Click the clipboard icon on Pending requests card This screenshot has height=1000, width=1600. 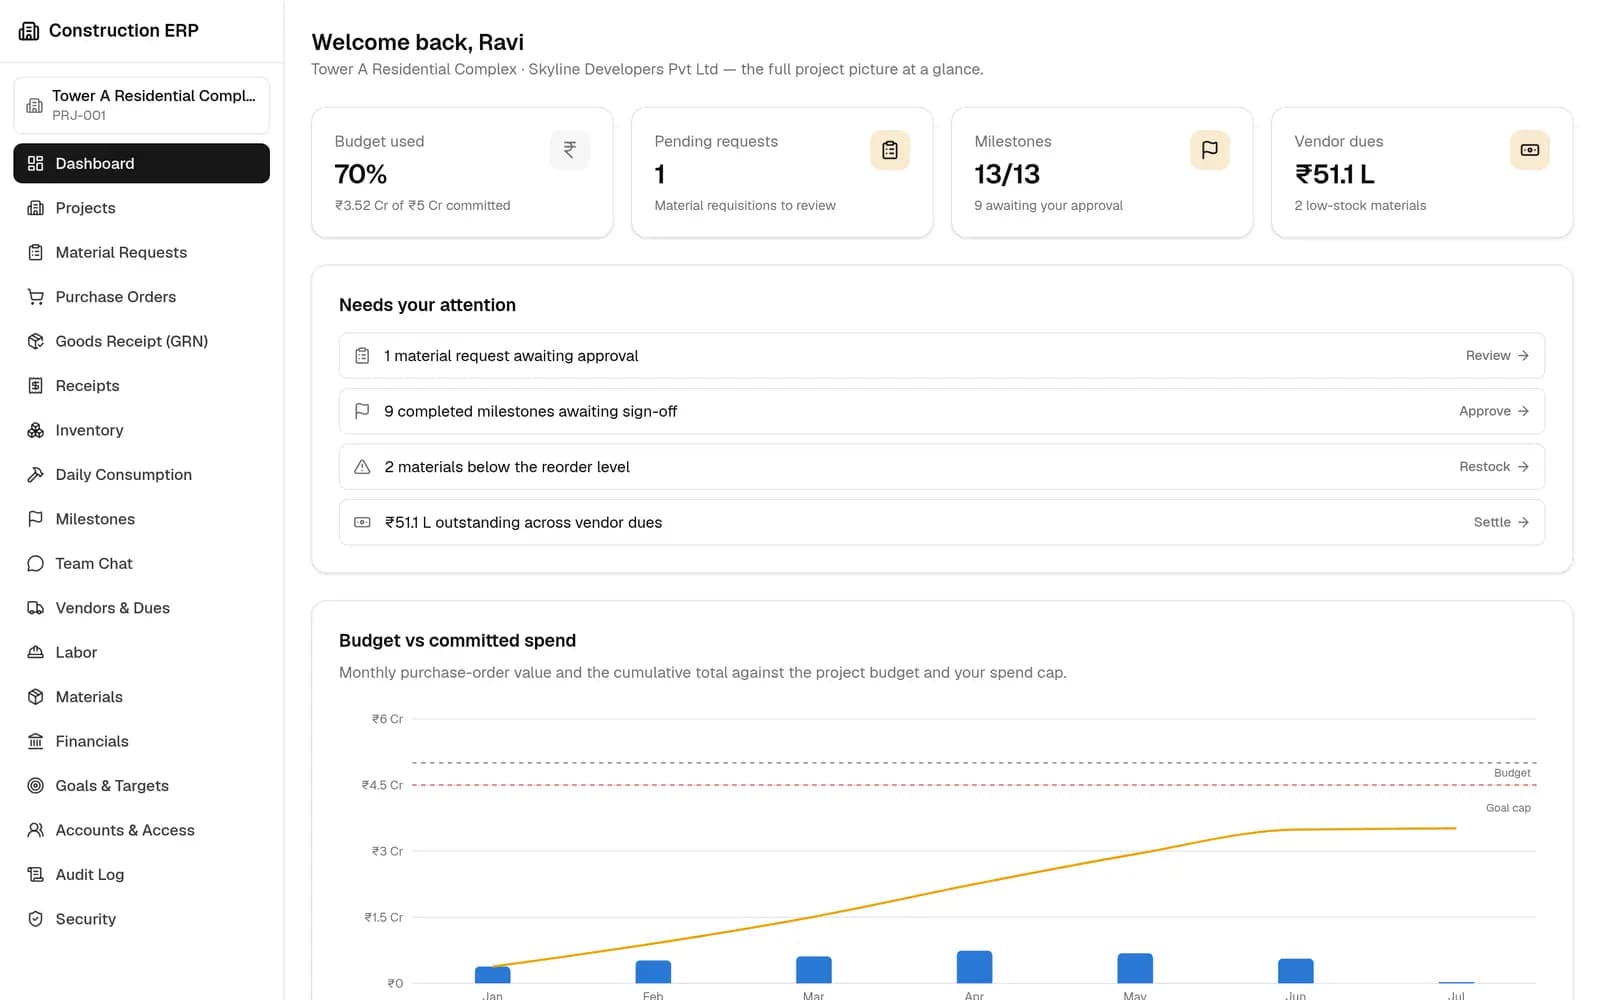tap(890, 150)
